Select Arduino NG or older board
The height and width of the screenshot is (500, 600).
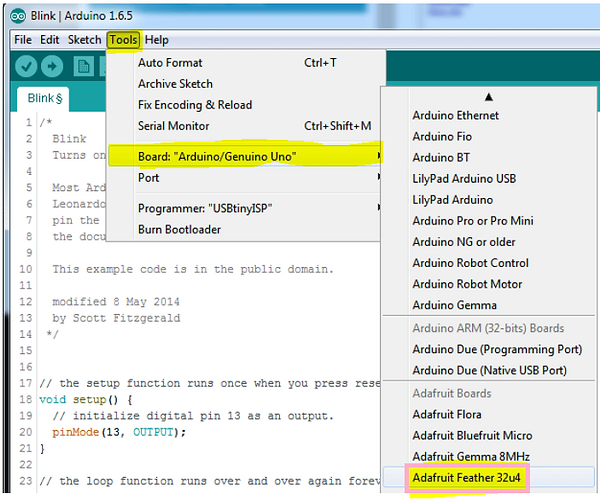(489, 242)
